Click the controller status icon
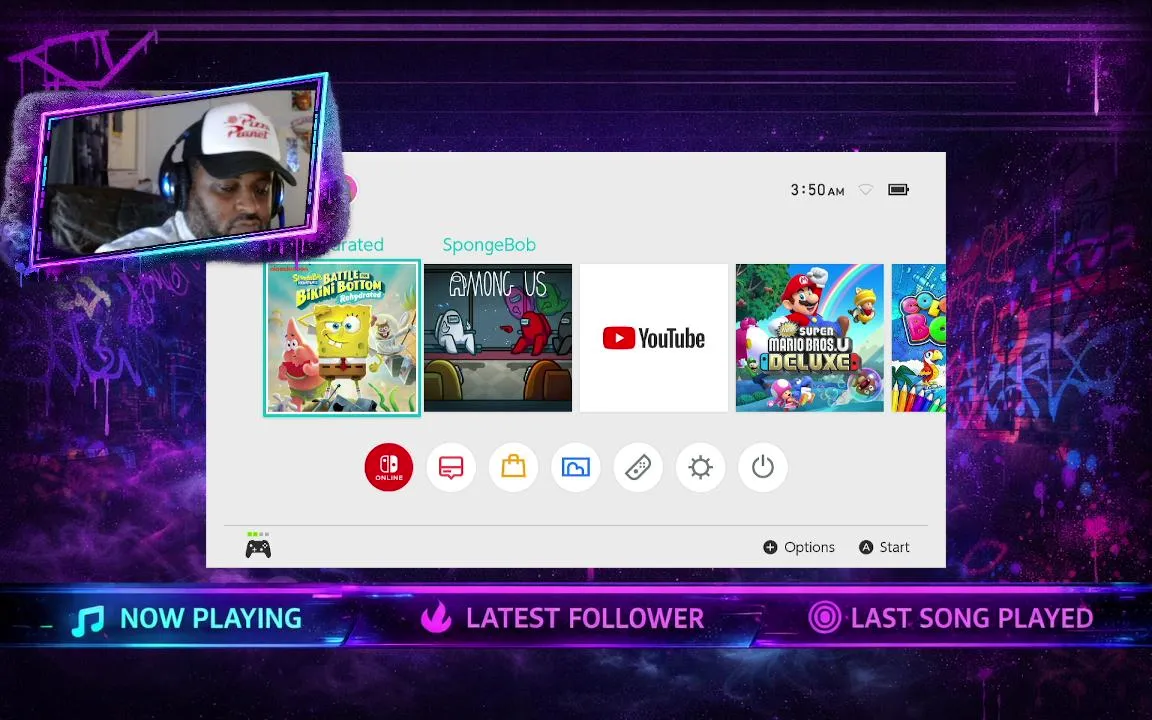The width and height of the screenshot is (1152, 720). tap(258, 548)
